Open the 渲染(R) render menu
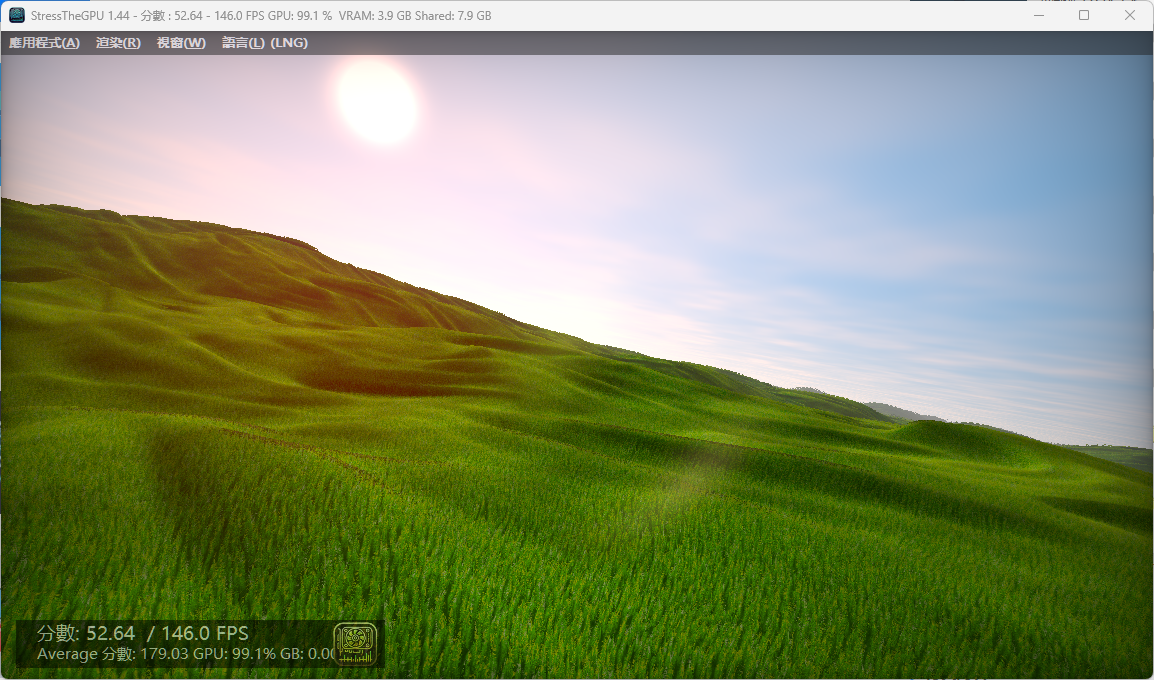Screen dimensions: 1154x680 117,42
